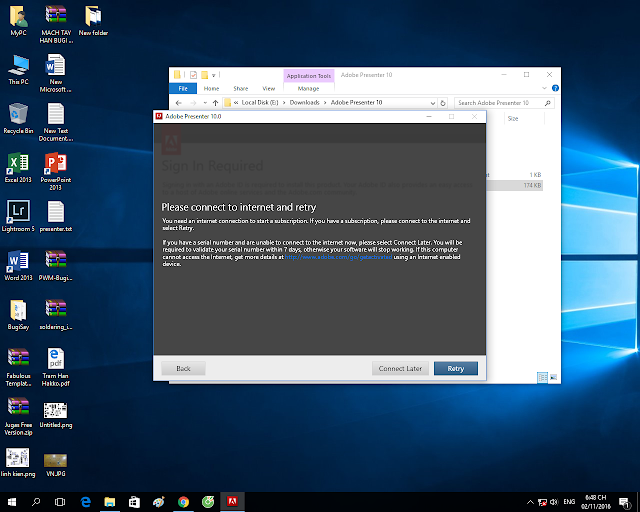
Task: Select the Tram Han Hakko.pdf file
Action: pos(56,367)
